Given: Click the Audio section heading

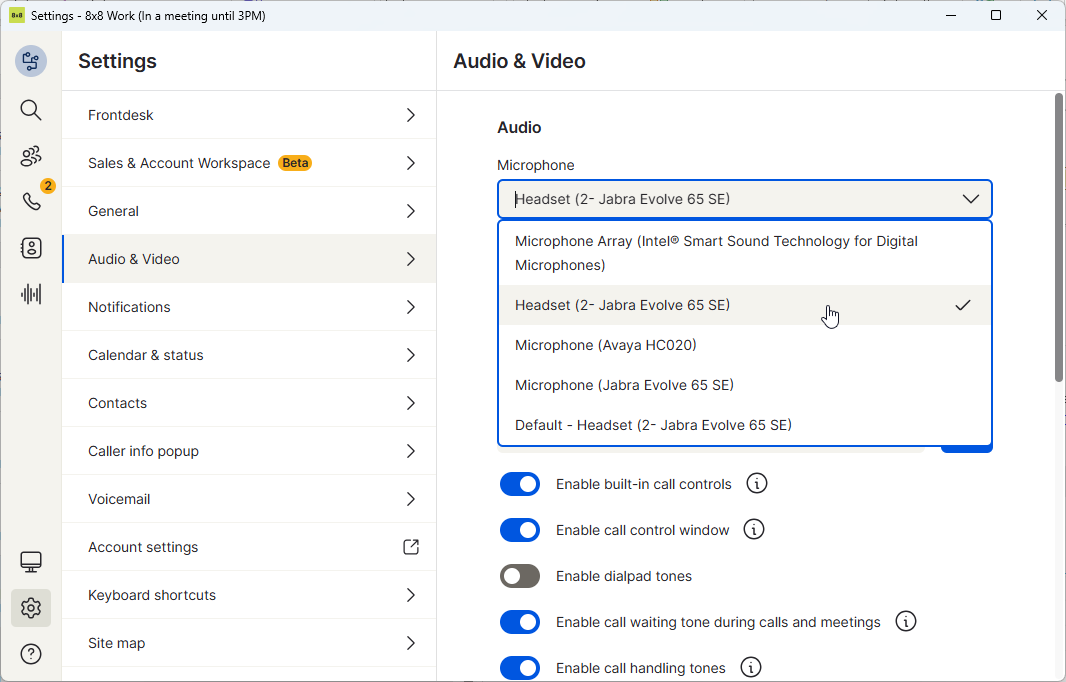Looking at the screenshot, I should pyautogui.click(x=519, y=128).
